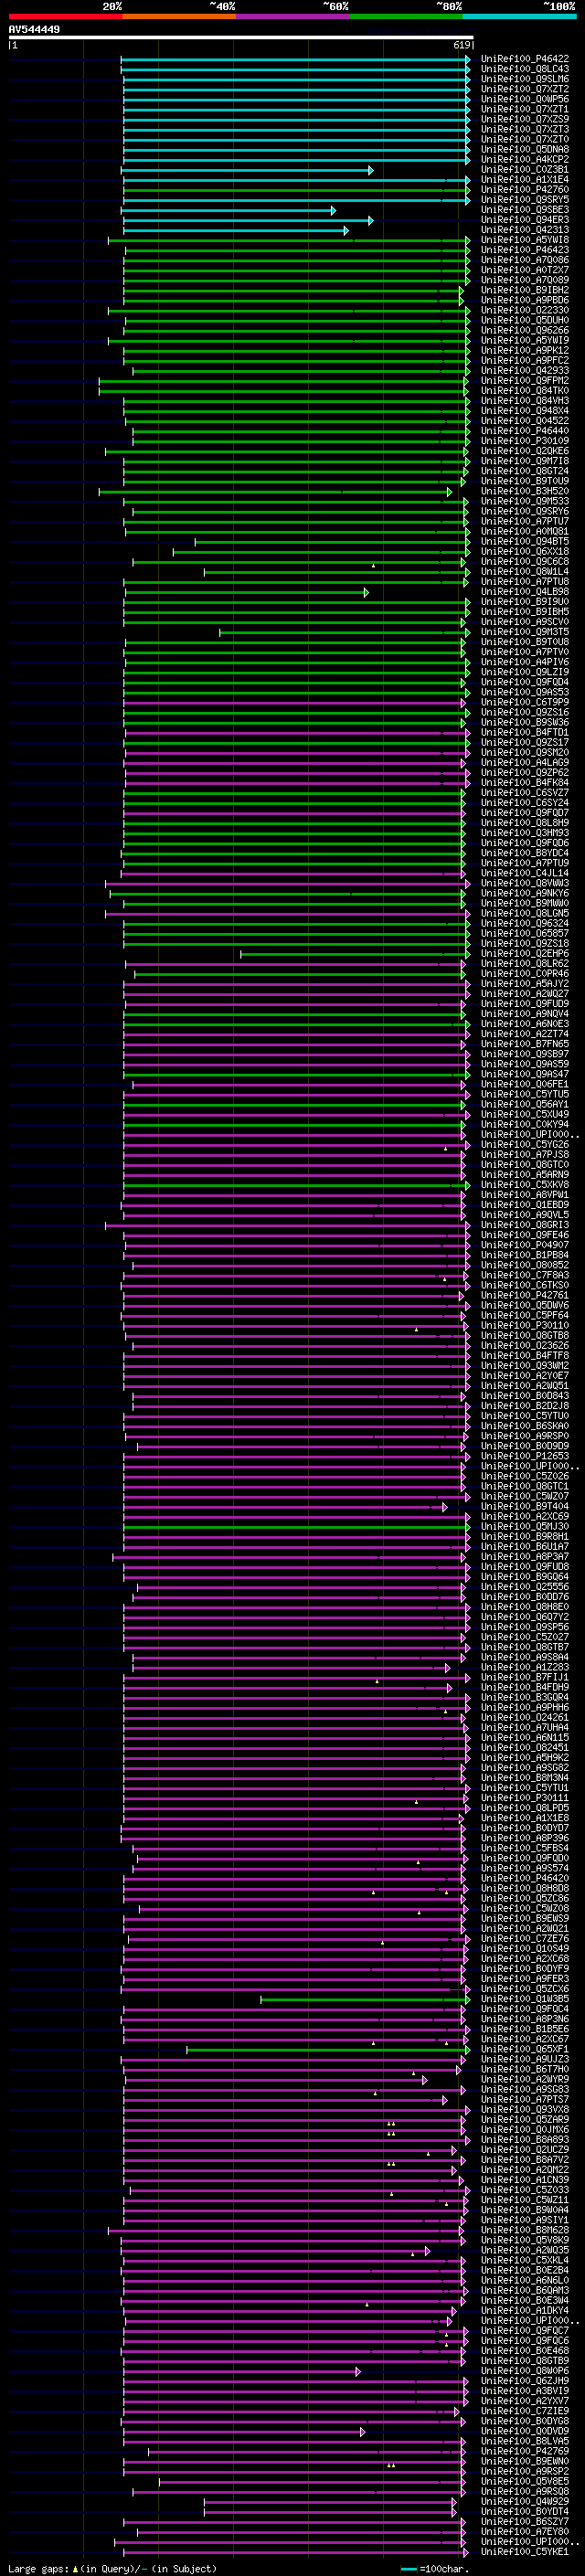Open hit UniRef100_Q42933 label
585x2576 pixels.
click(525, 371)
